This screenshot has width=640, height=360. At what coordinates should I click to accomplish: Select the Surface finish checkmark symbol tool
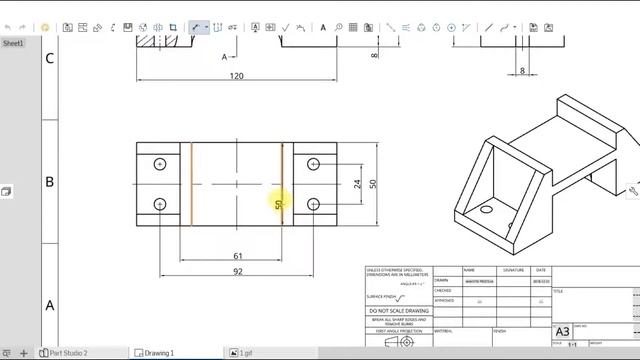(x=285, y=27)
